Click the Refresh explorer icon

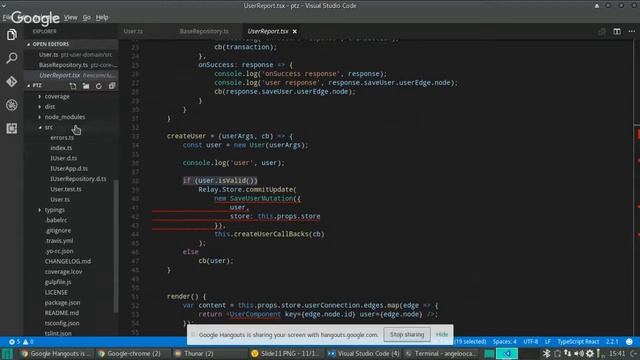pyautogui.click(x=99, y=86)
